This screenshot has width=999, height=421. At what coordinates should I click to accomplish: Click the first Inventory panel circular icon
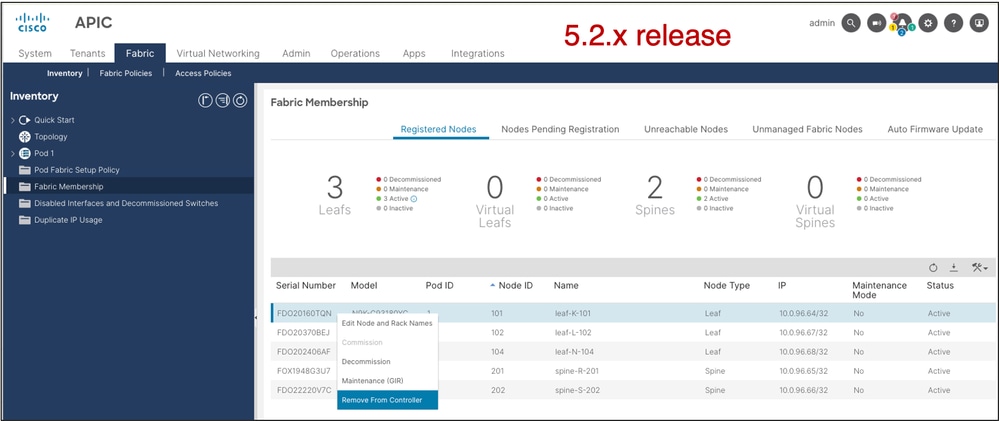click(205, 100)
